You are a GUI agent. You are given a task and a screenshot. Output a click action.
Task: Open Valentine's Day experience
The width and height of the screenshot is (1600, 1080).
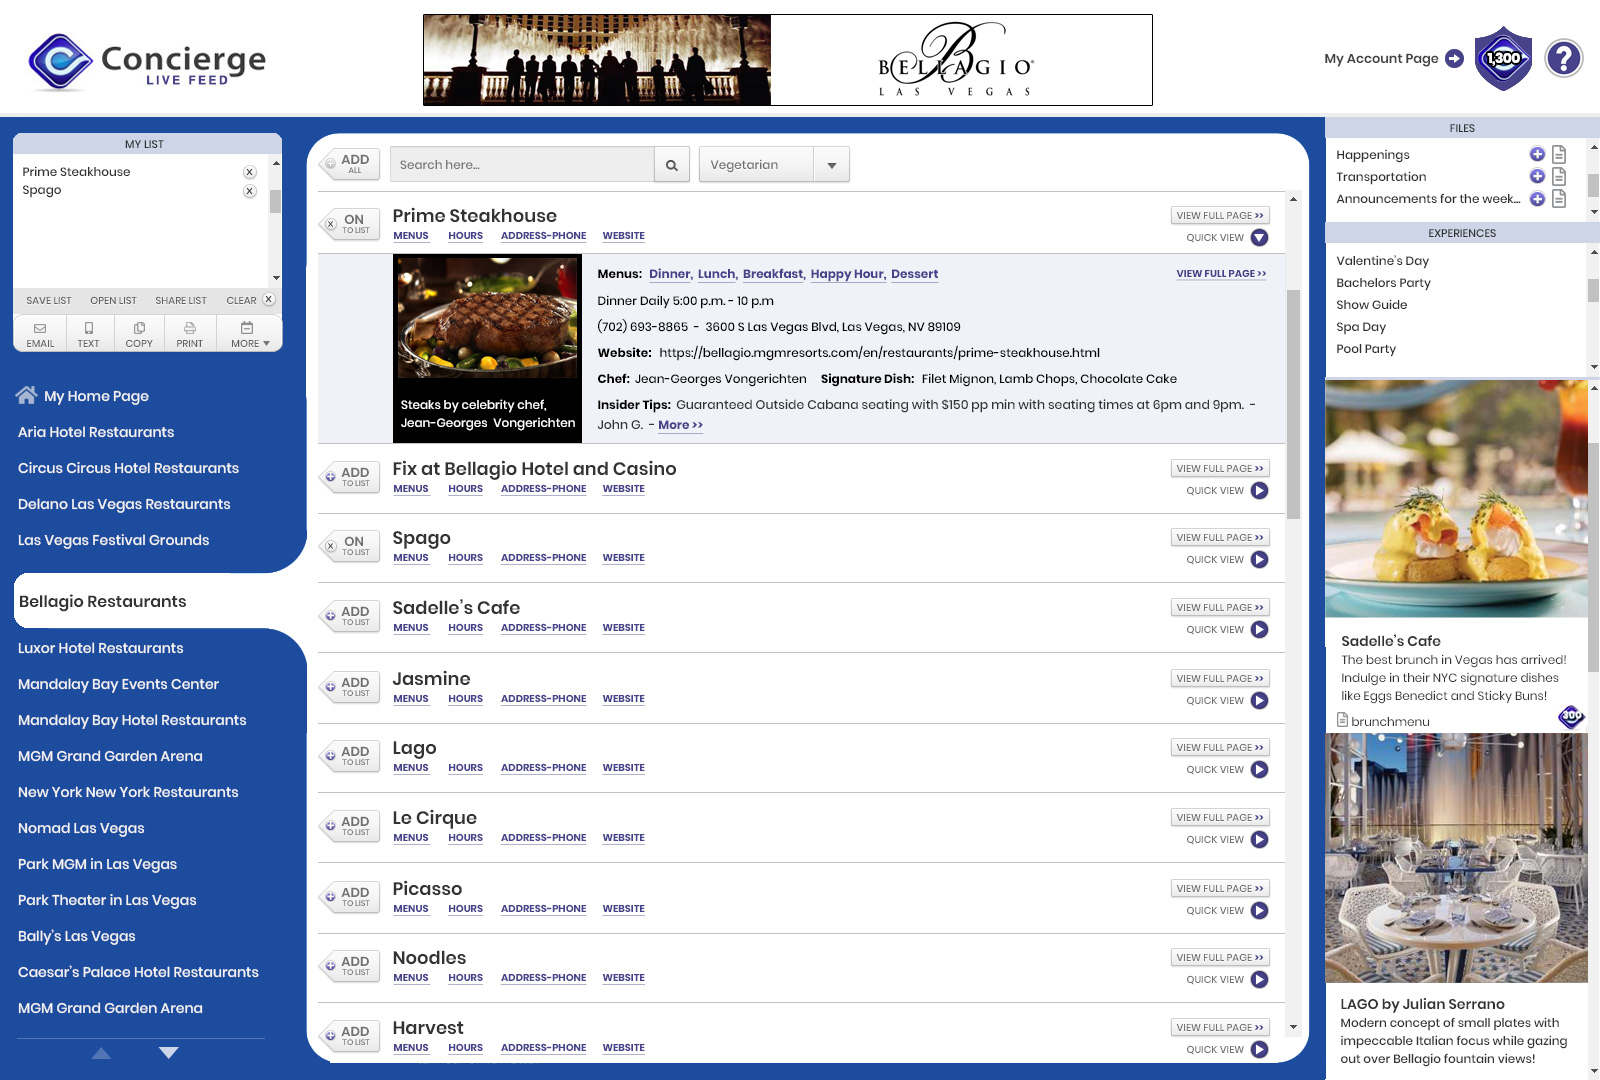coord(1382,261)
